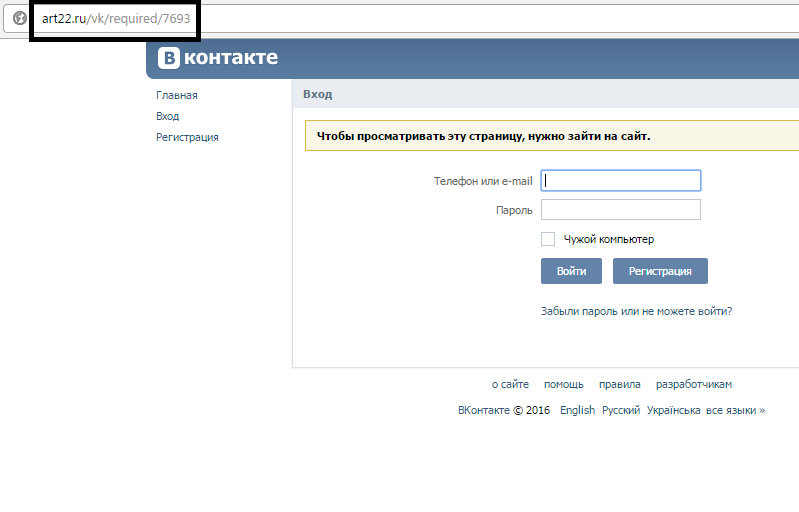Image resolution: width=799 pixels, height=512 pixels.
Task: Open the Забыли пароль или не можете войти link
Action: coord(636,311)
